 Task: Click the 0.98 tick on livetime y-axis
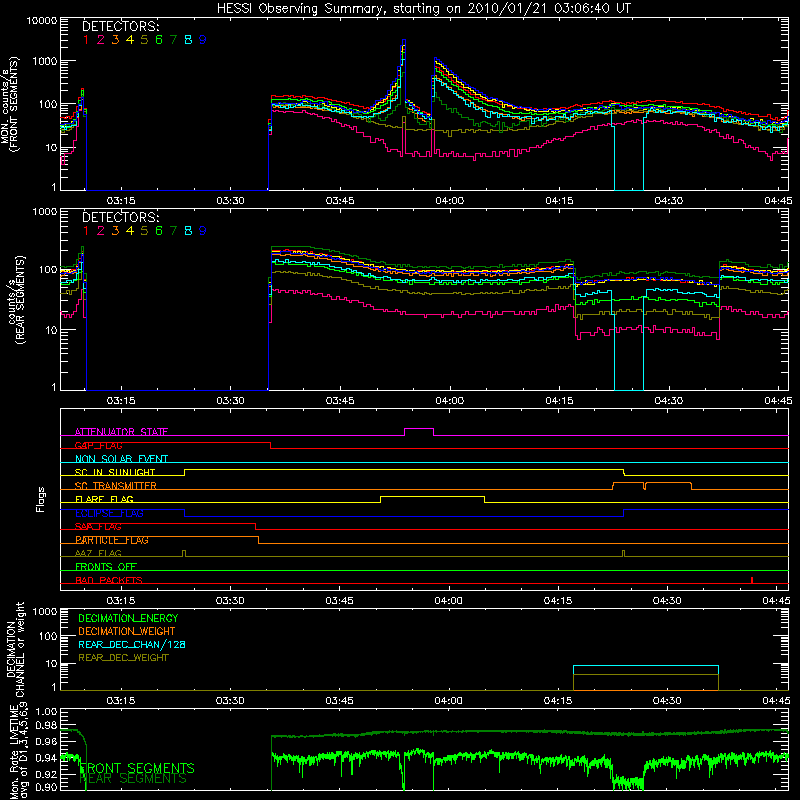[x=46, y=726]
